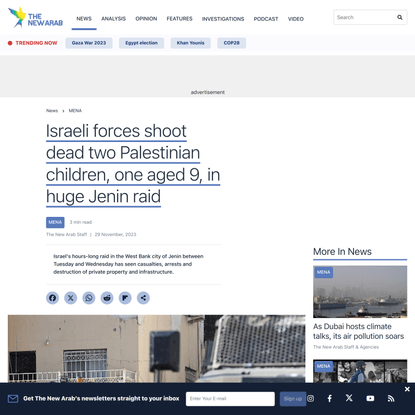Viewport: 415px width, 415px height.
Task: Open Dubai air pollution article thumbnail
Action: (360, 292)
